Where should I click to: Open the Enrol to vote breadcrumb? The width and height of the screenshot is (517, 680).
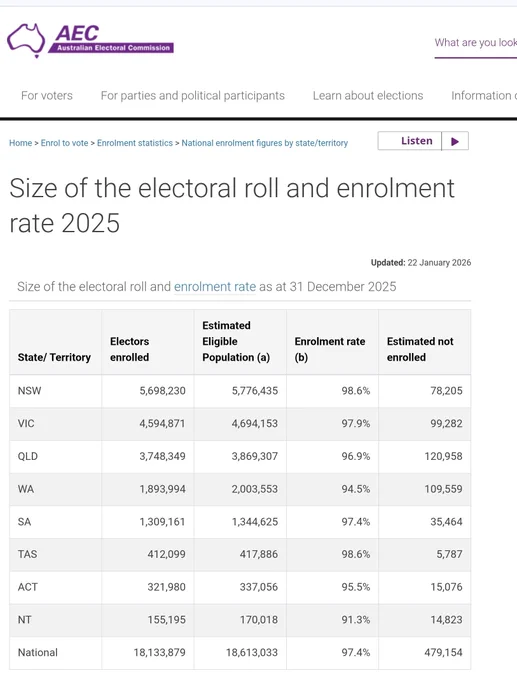click(x=64, y=143)
